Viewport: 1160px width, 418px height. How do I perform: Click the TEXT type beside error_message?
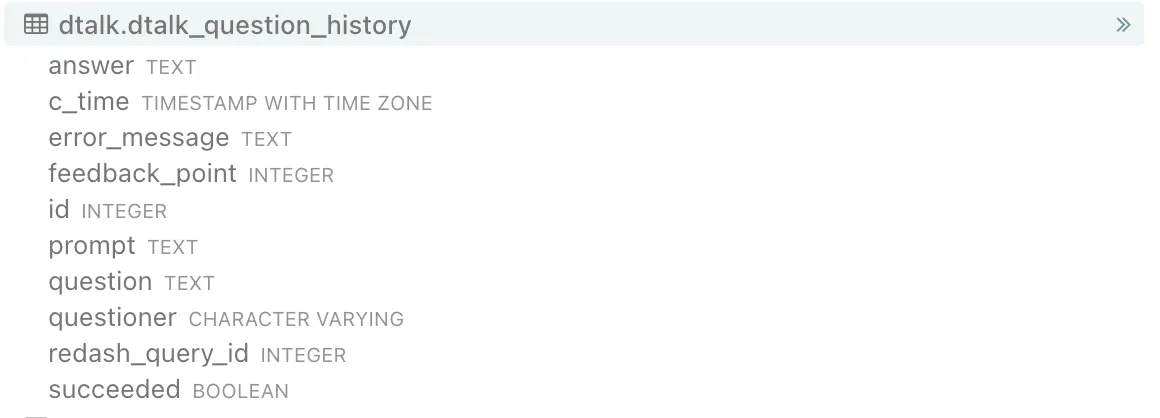tap(266, 140)
